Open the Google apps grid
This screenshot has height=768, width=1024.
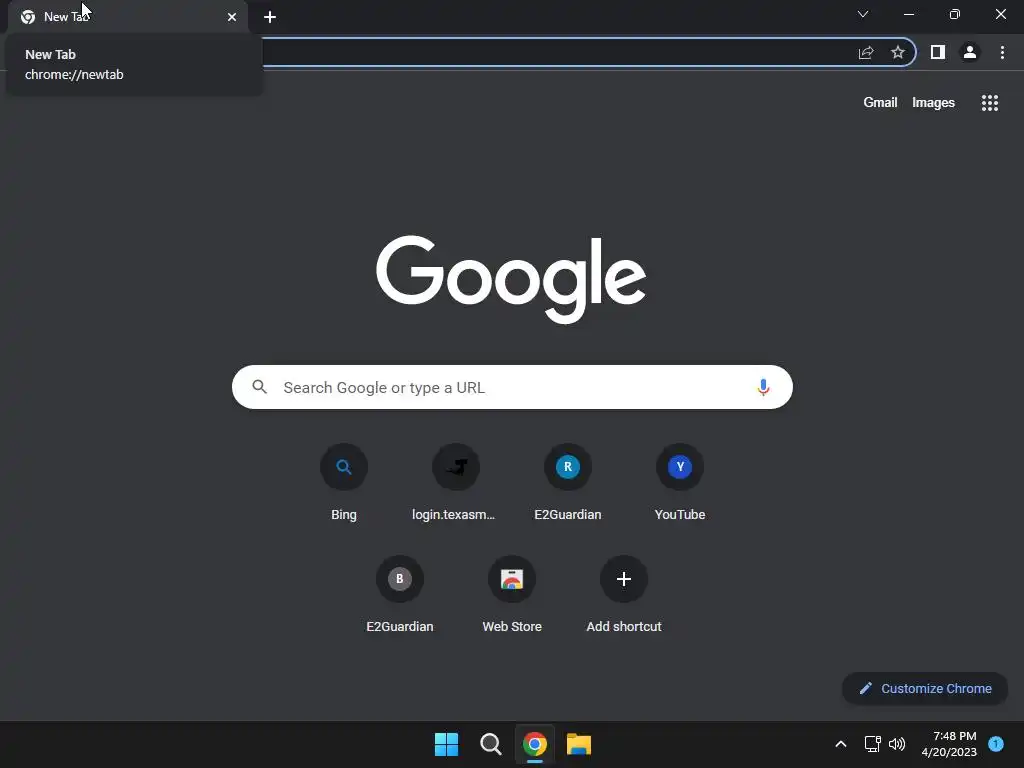pyautogui.click(x=989, y=103)
